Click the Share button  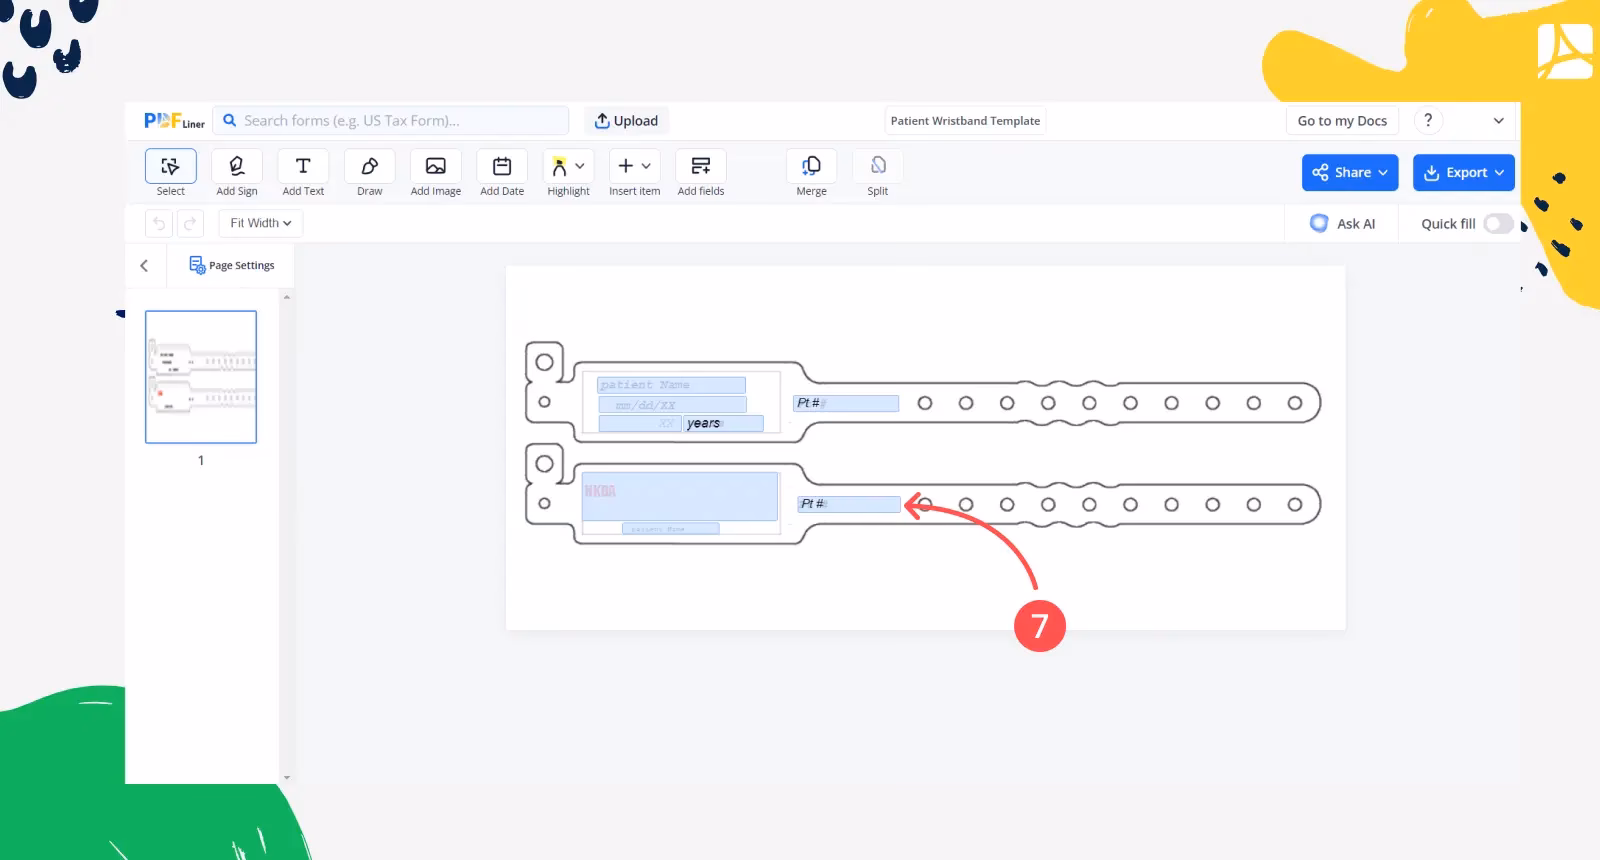(1349, 172)
